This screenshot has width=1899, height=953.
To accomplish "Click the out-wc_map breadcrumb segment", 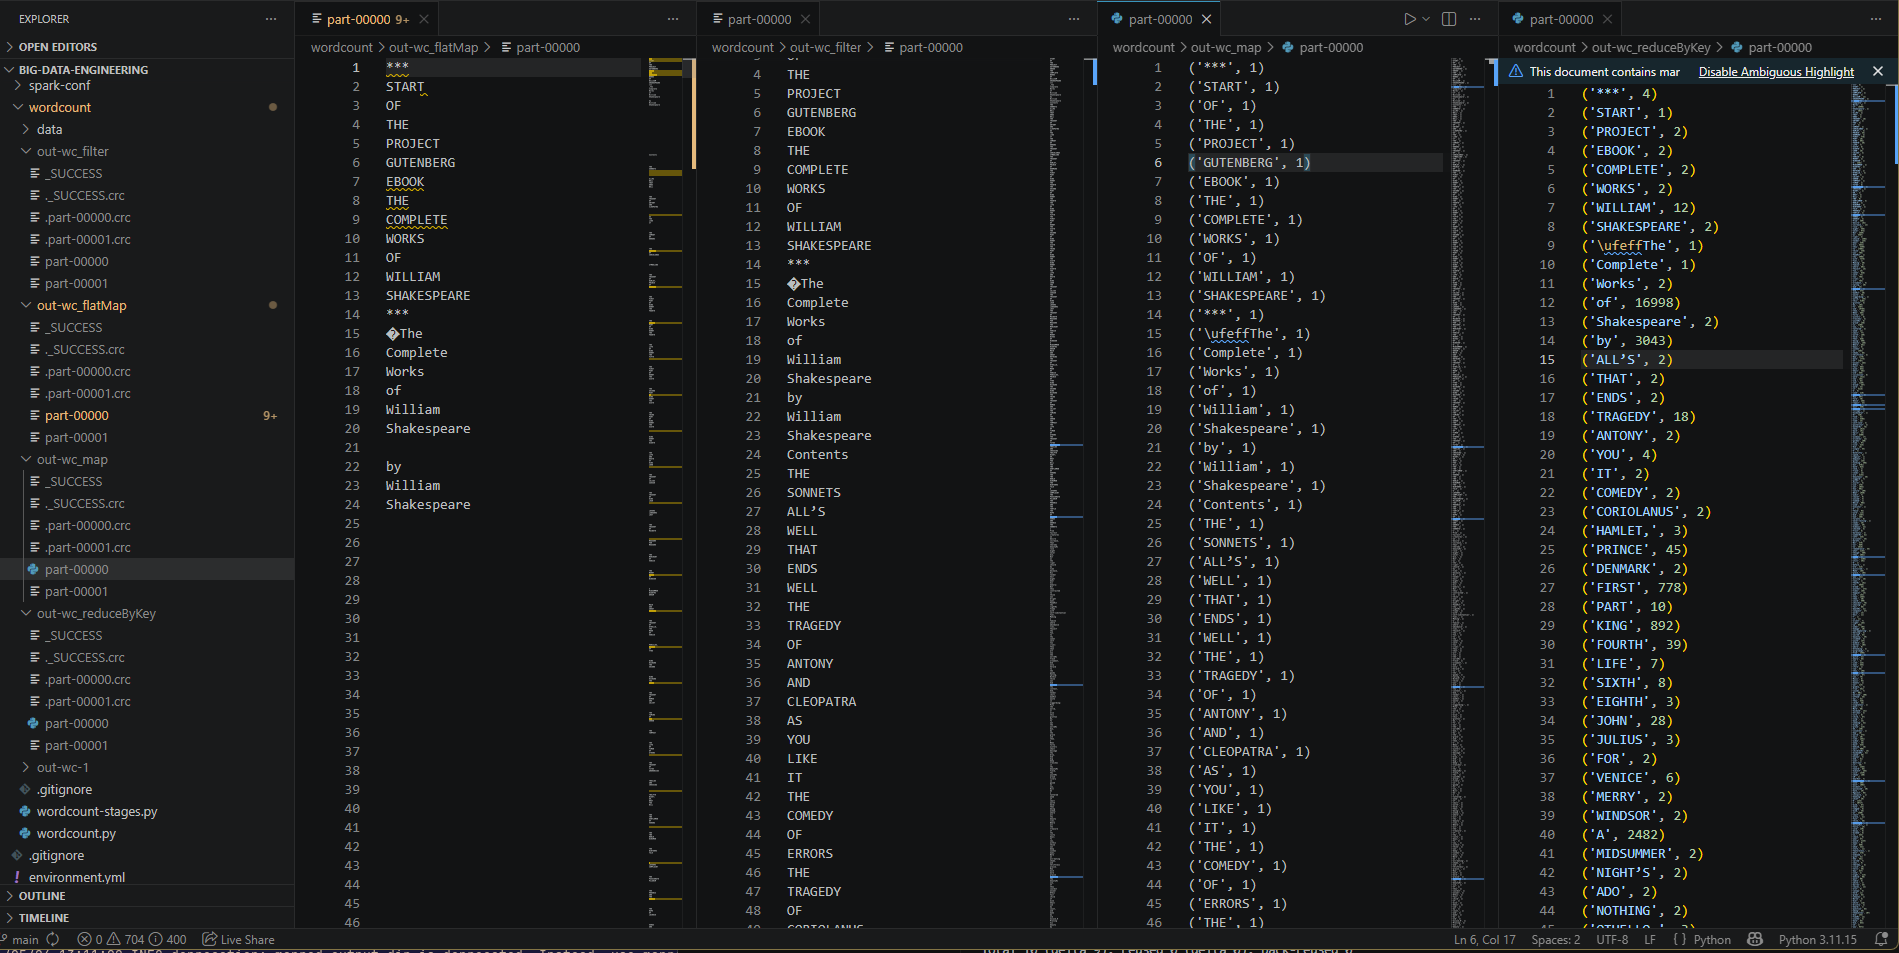I will pos(1226,47).
